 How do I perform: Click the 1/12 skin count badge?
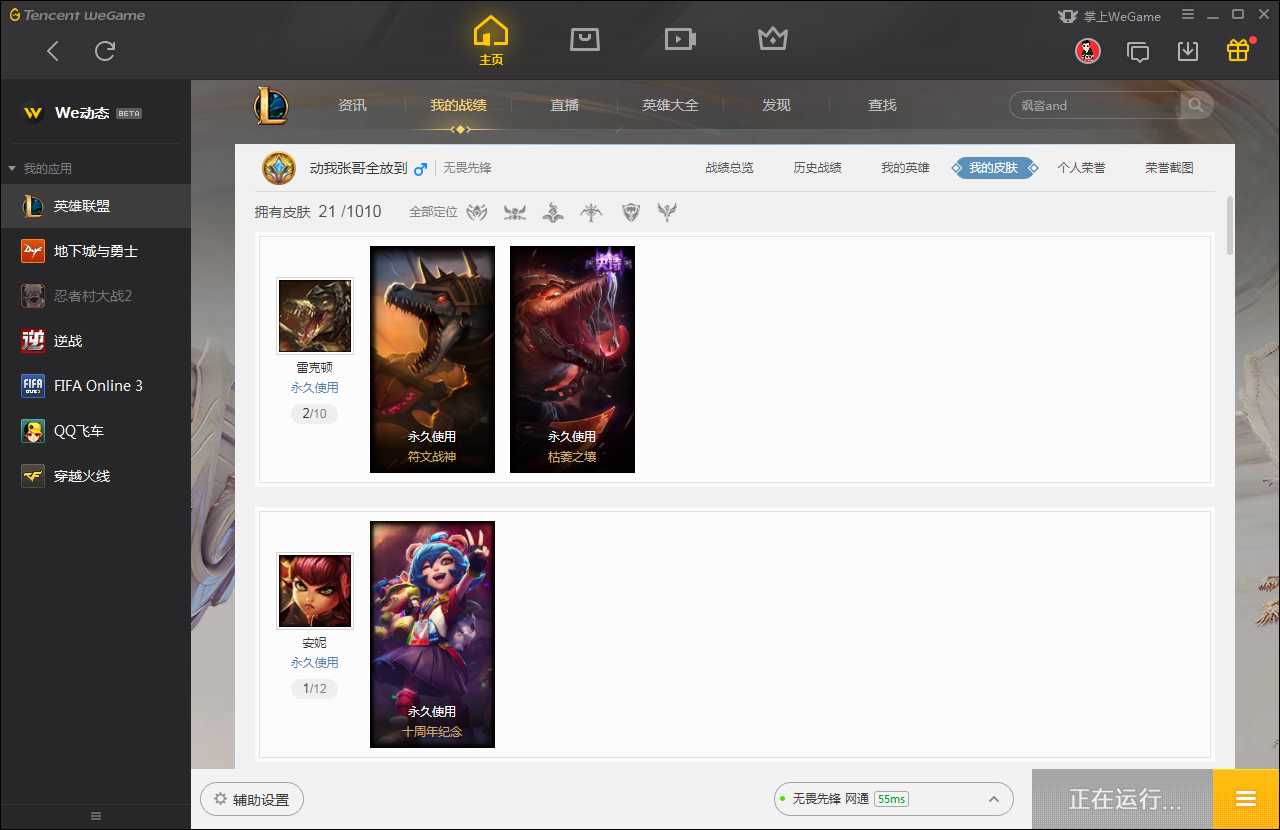coord(315,689)
